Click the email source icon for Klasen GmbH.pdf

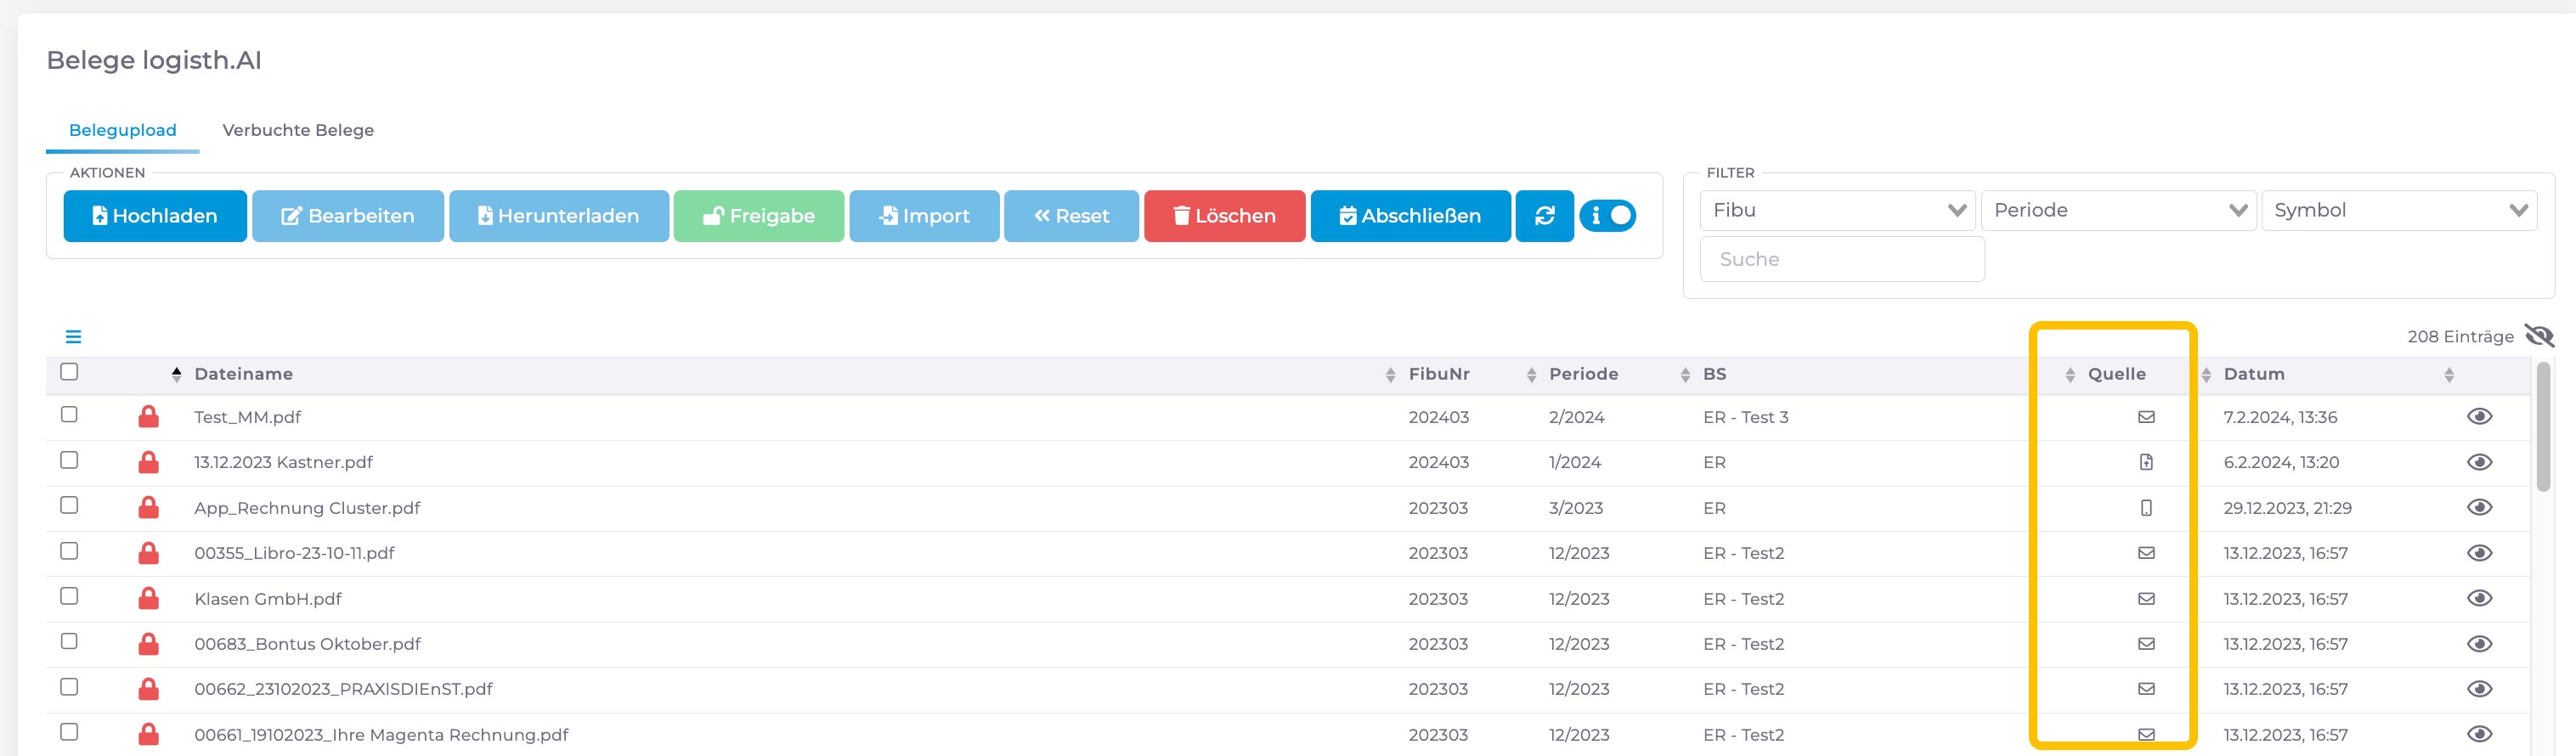pyautogui.click(x=2146, y=599)
